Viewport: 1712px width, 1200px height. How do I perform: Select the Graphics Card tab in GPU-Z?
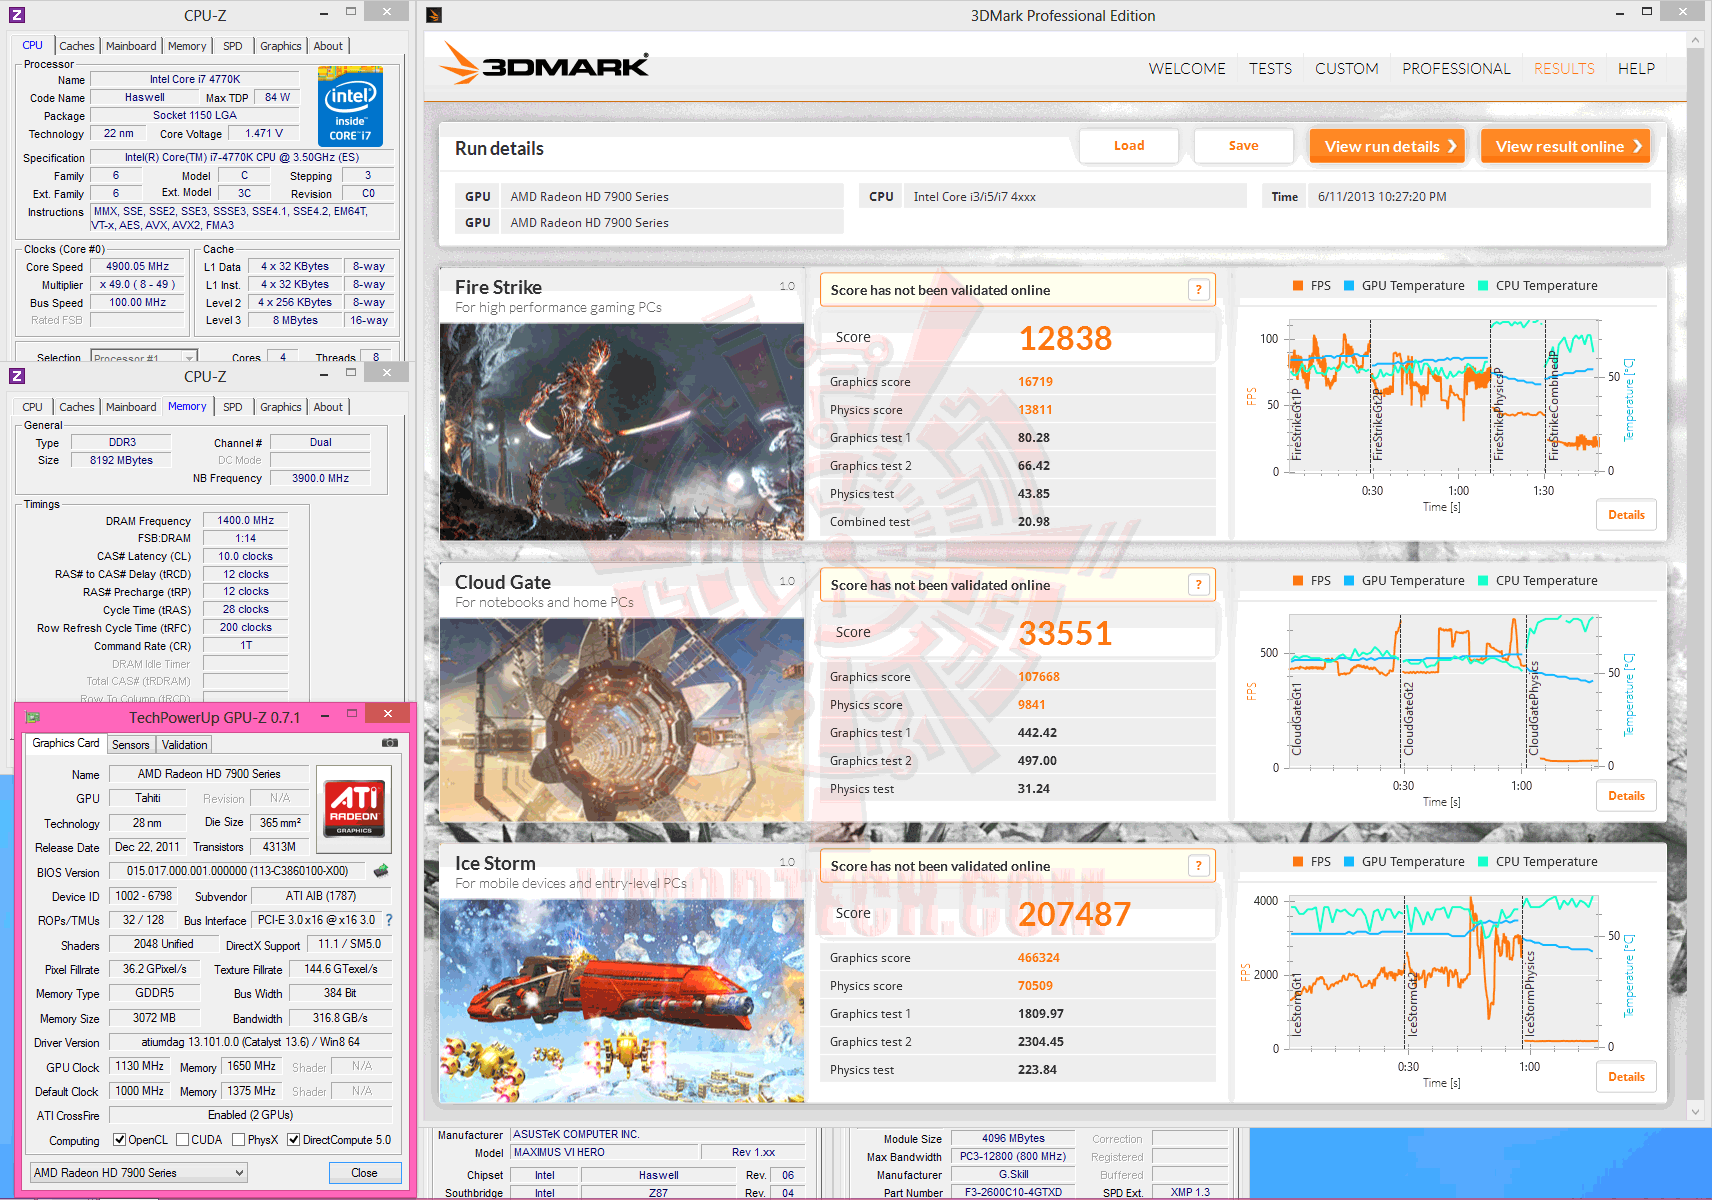(x=66, y=743)
